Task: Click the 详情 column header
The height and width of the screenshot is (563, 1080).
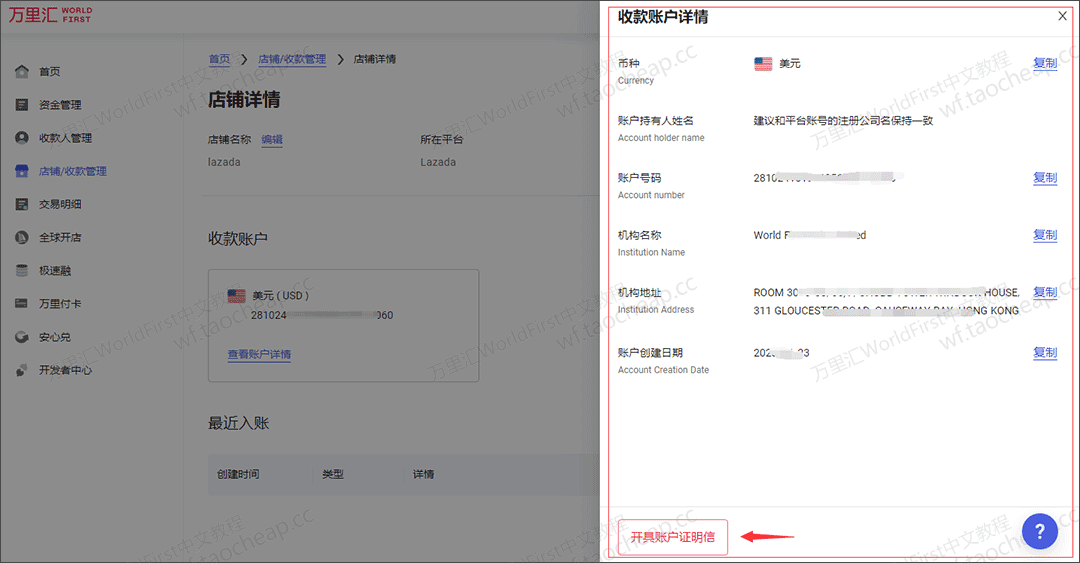Action: [423, 474]
